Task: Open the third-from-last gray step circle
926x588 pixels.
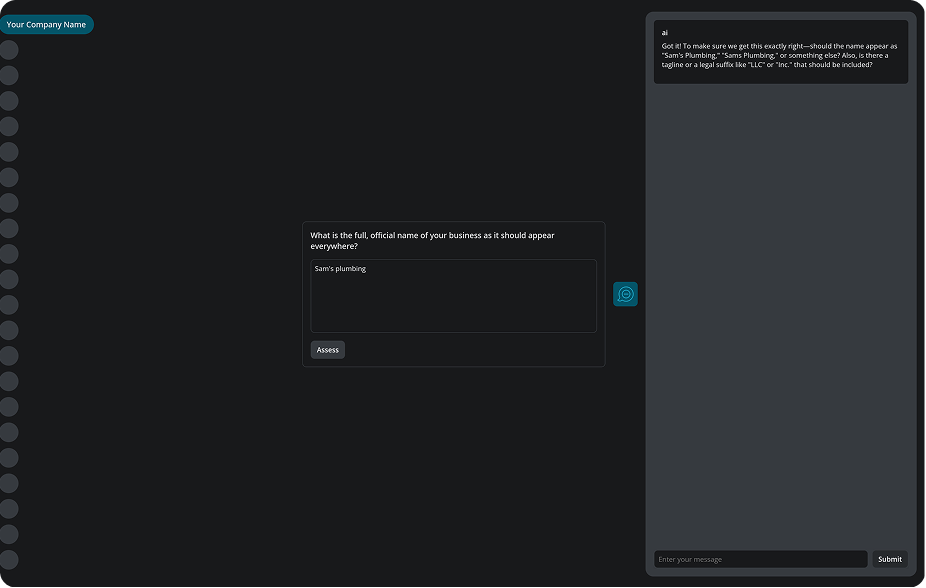Action: pyautogui.click(x=9, y=509)
